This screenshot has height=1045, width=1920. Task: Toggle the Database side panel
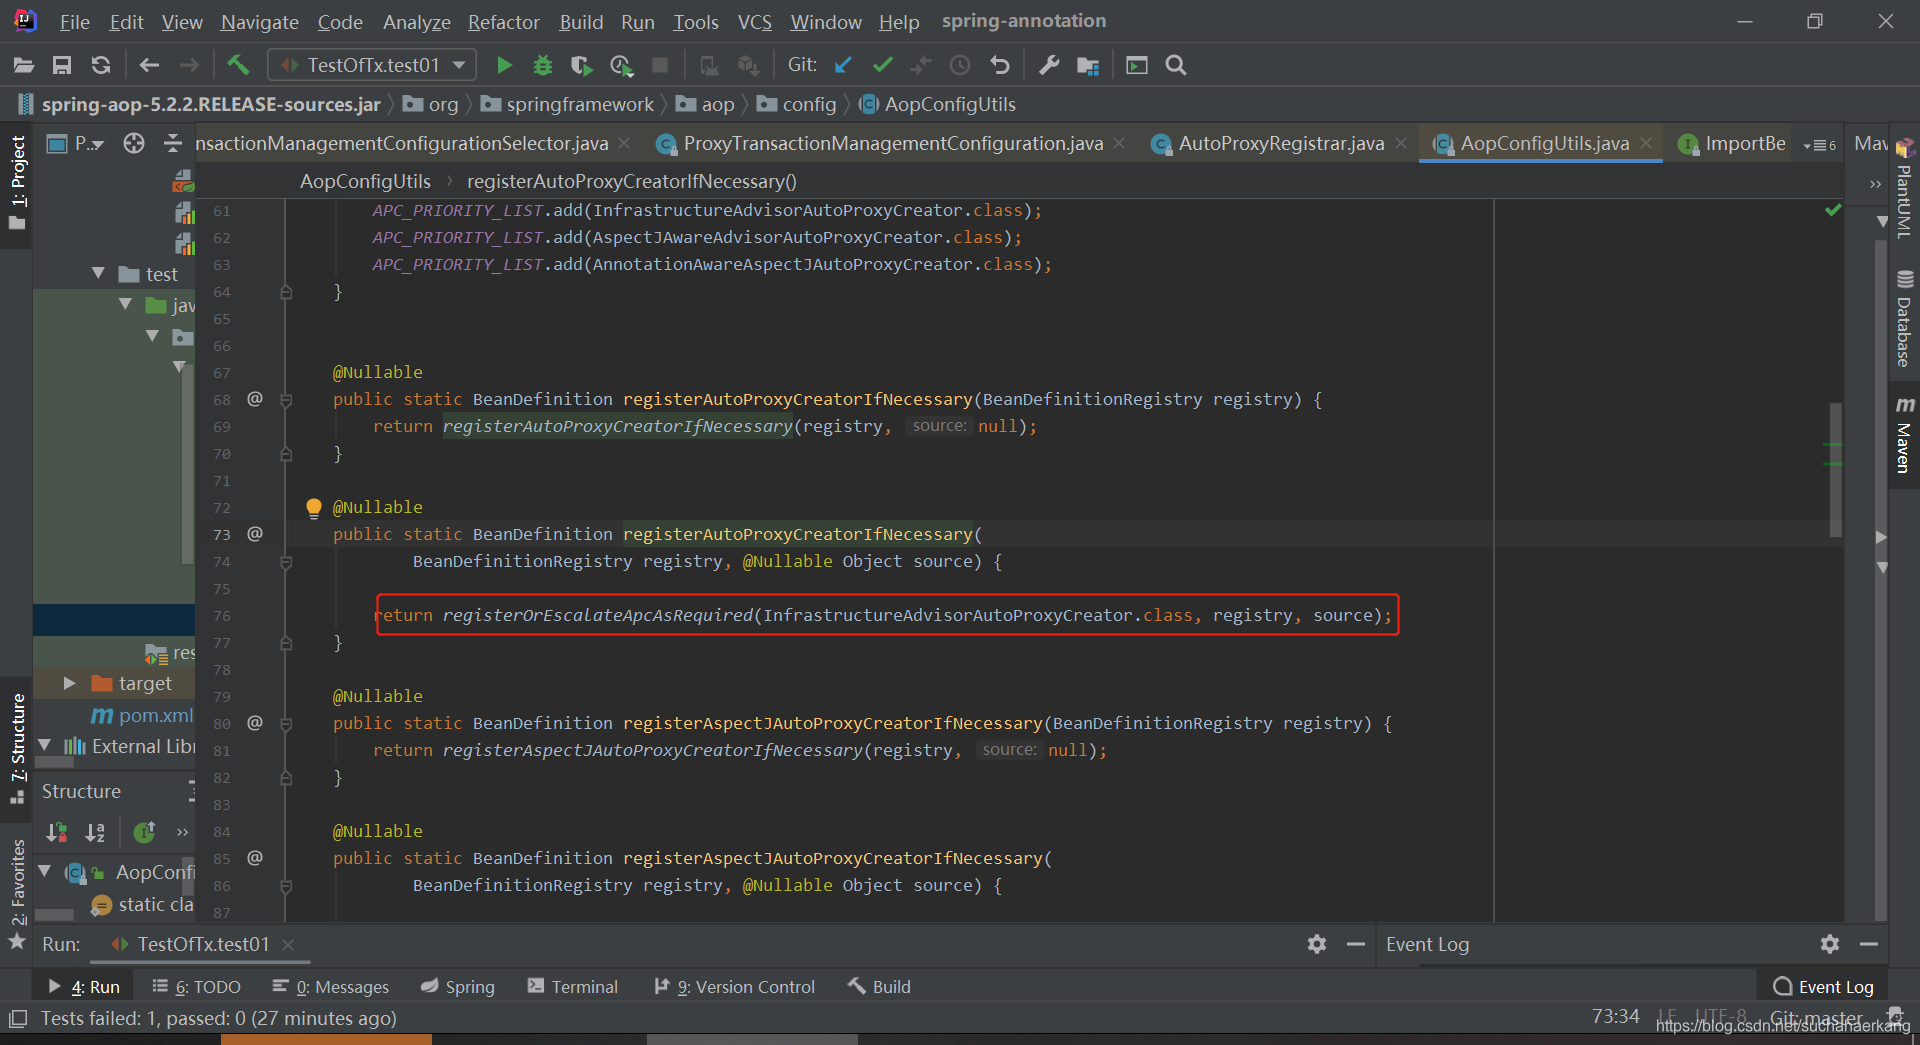point(1904,318)
